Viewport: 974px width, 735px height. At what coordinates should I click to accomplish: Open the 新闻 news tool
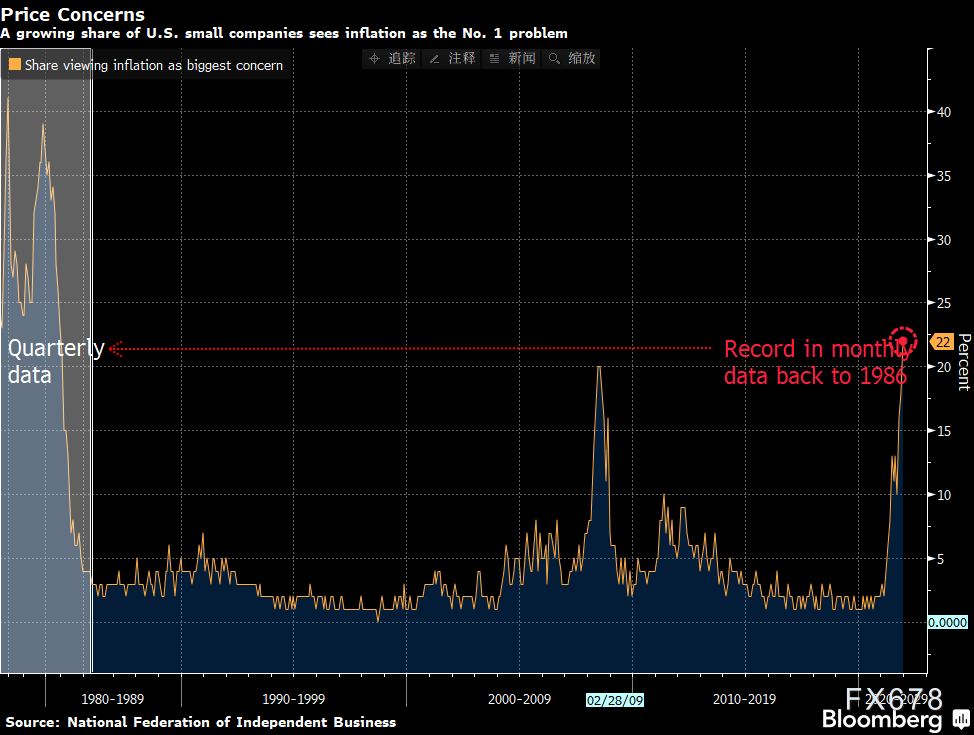512,58
